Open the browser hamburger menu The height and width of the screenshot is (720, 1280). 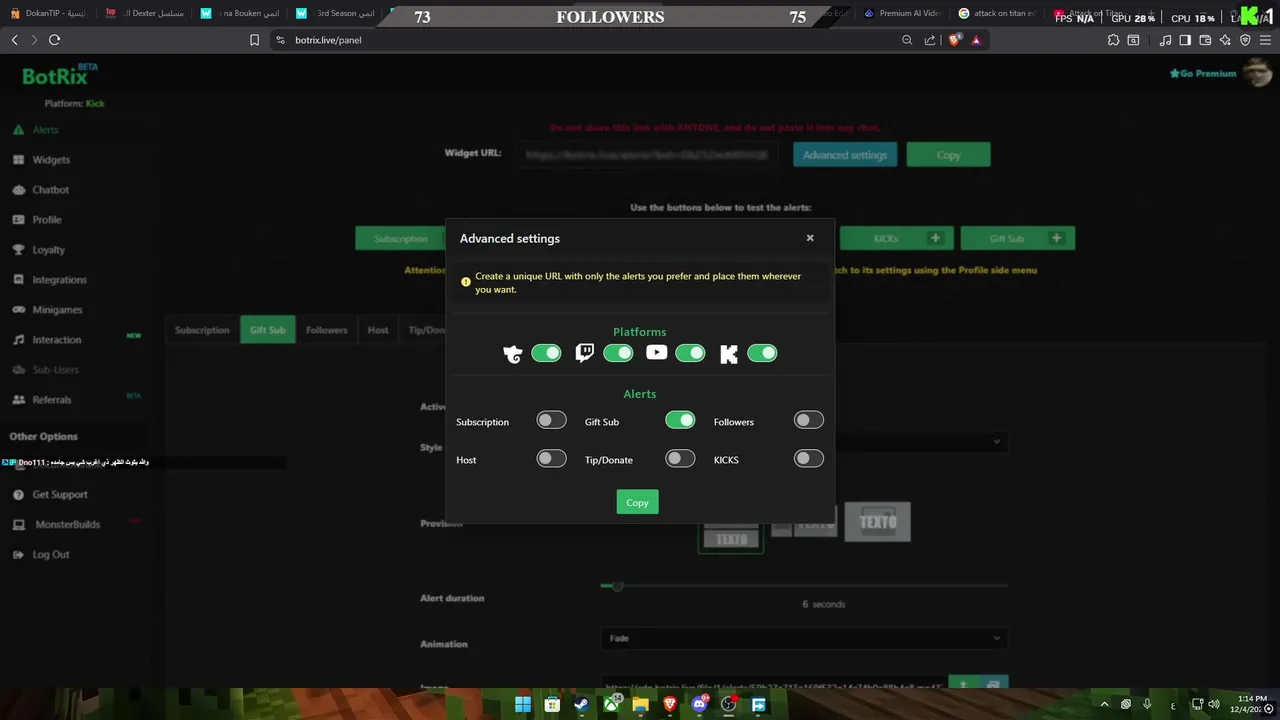(x=1266, y=40)
